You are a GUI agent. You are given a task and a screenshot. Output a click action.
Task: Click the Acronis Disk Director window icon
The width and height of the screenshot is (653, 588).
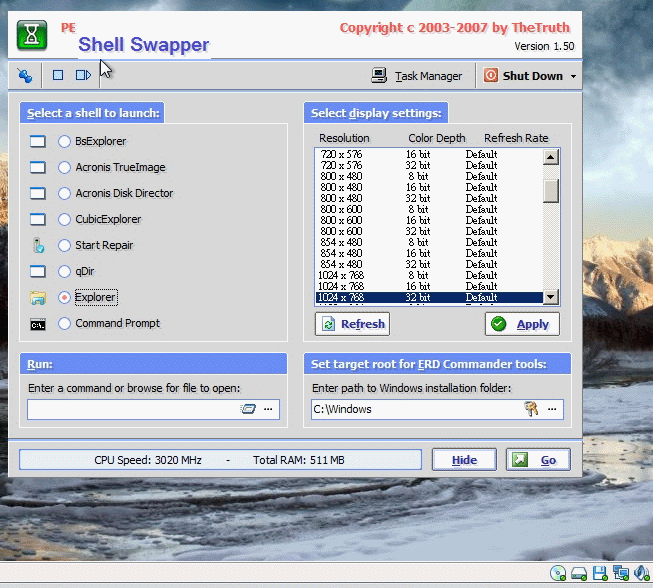(37, 193)
